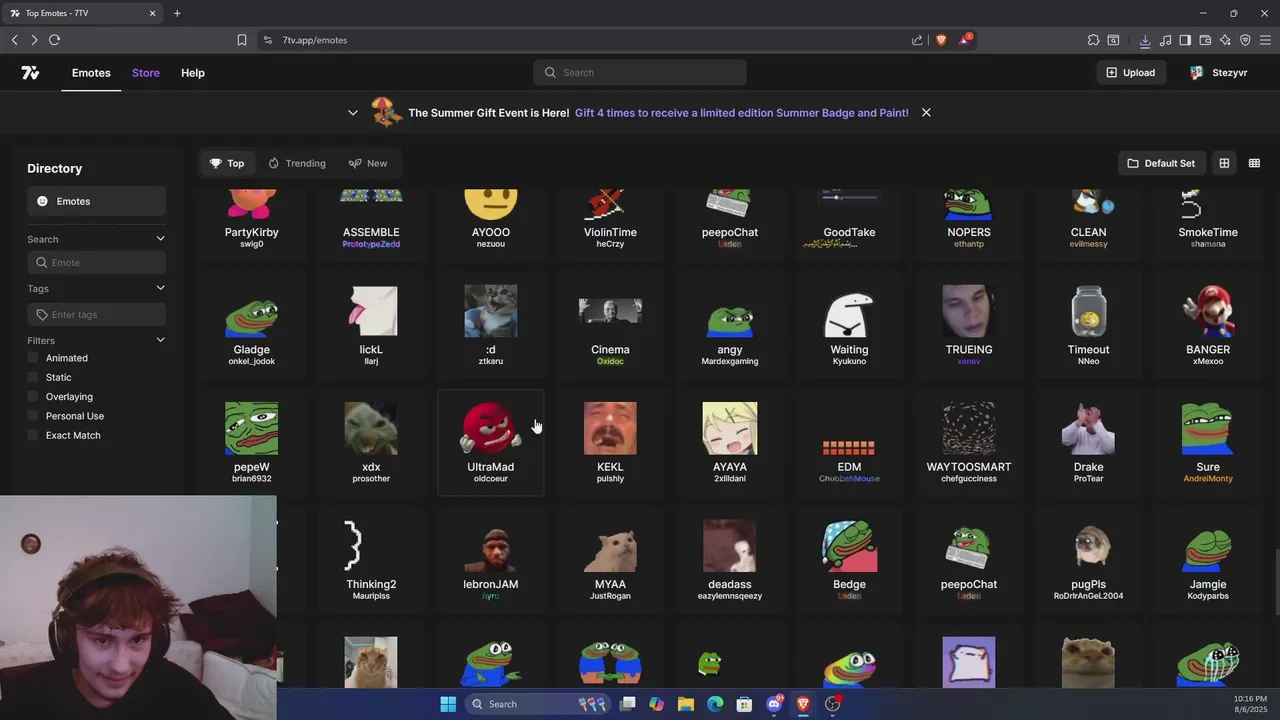
Task: Focus the Emote search field
Action: [x=96, y=262]
